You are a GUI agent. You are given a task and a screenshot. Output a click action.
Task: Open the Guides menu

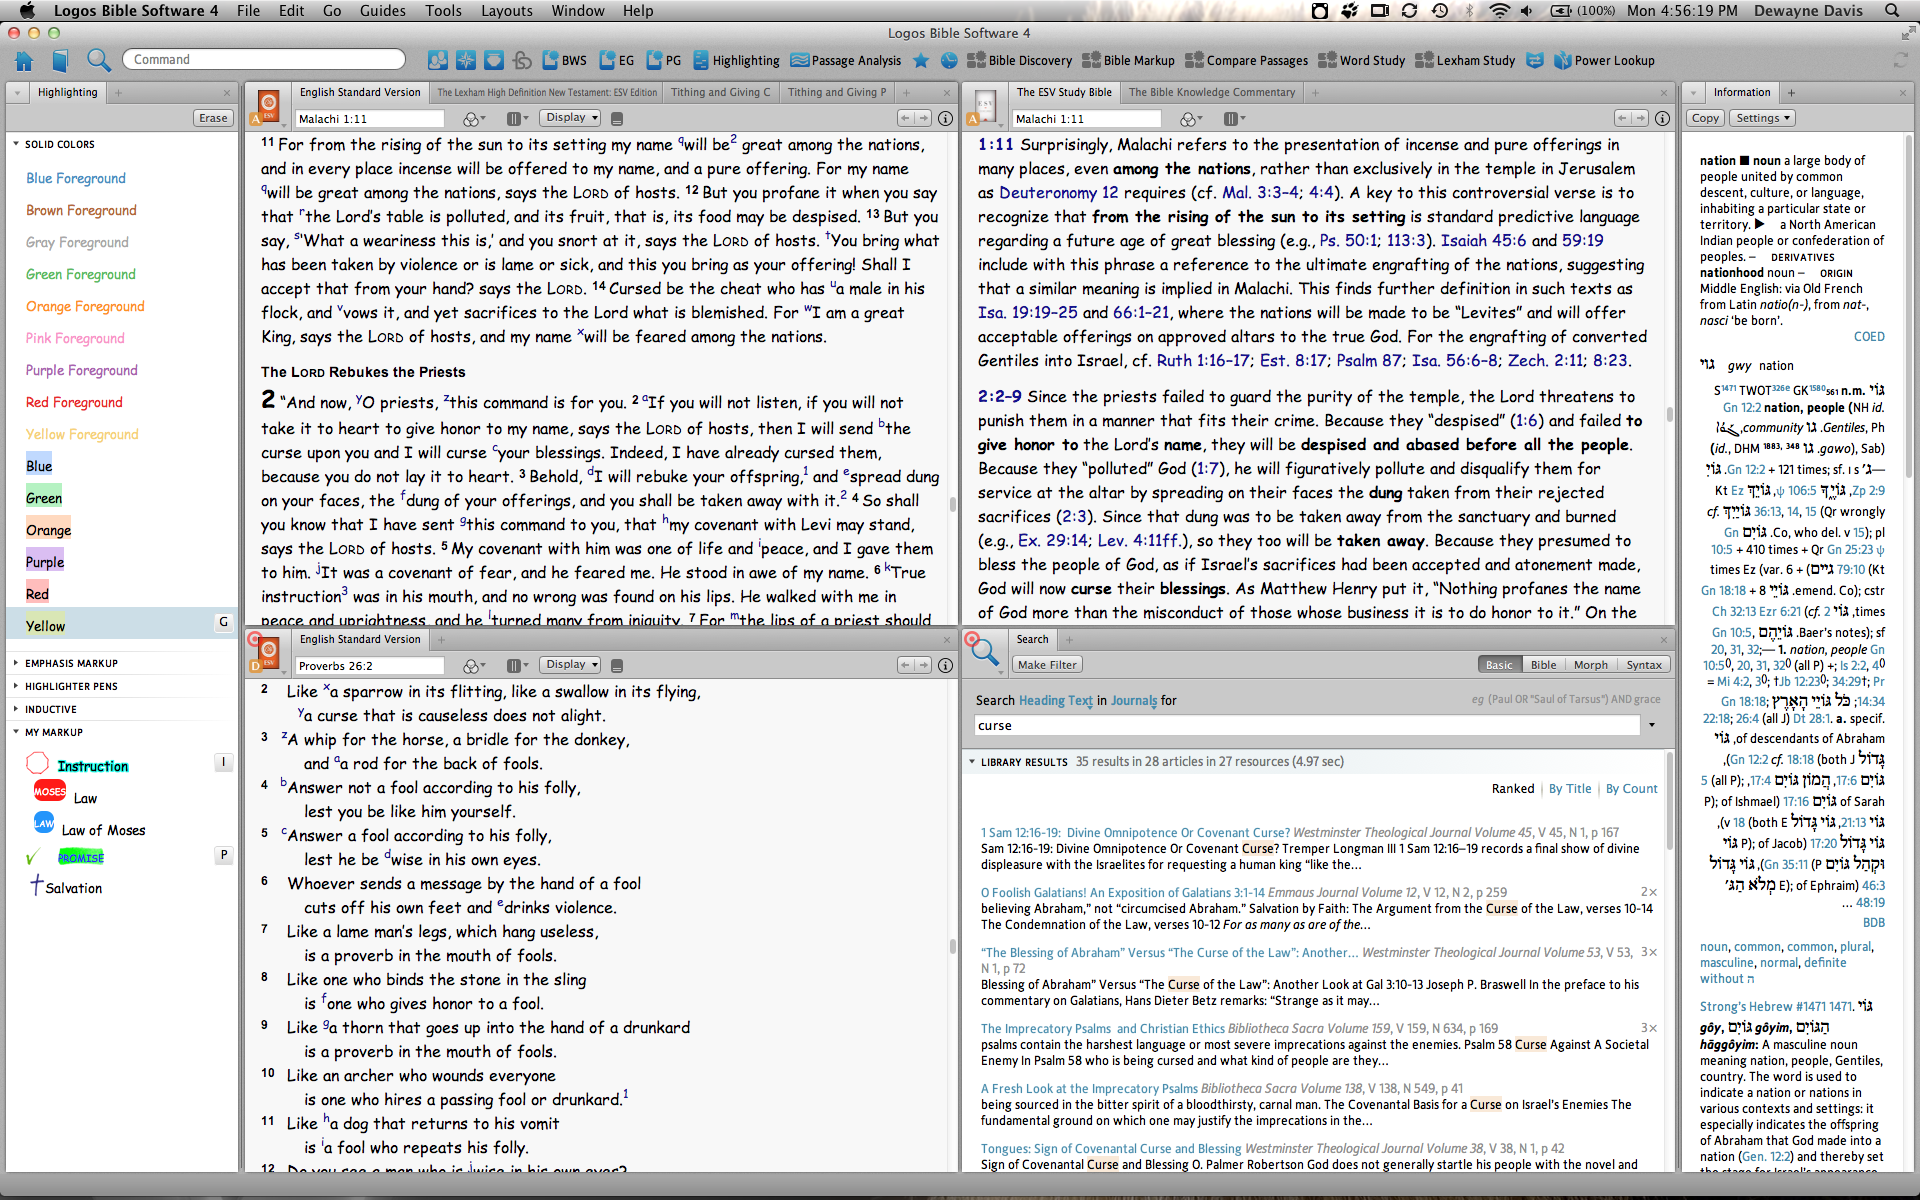pos(382,11)
